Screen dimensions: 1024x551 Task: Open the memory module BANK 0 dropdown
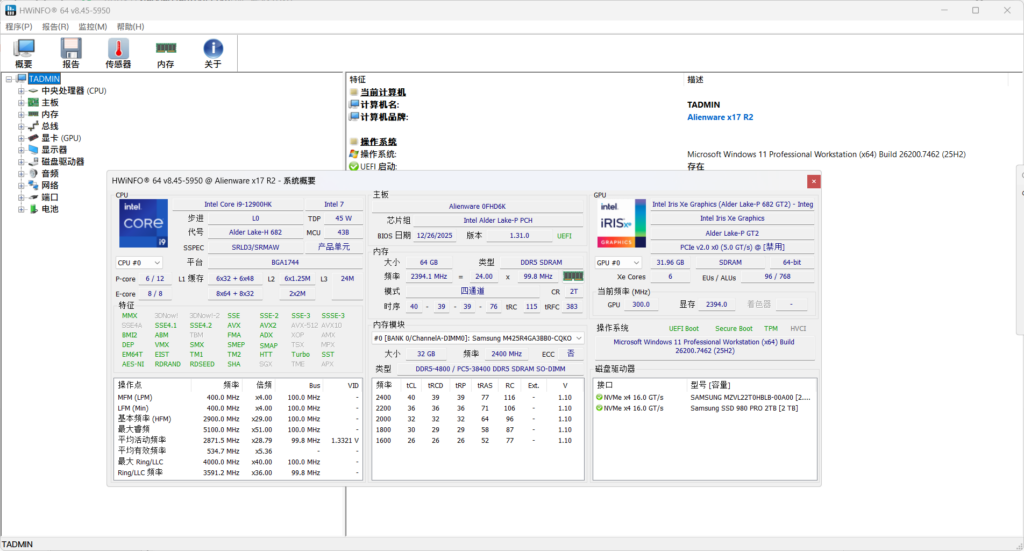(477, 338)
